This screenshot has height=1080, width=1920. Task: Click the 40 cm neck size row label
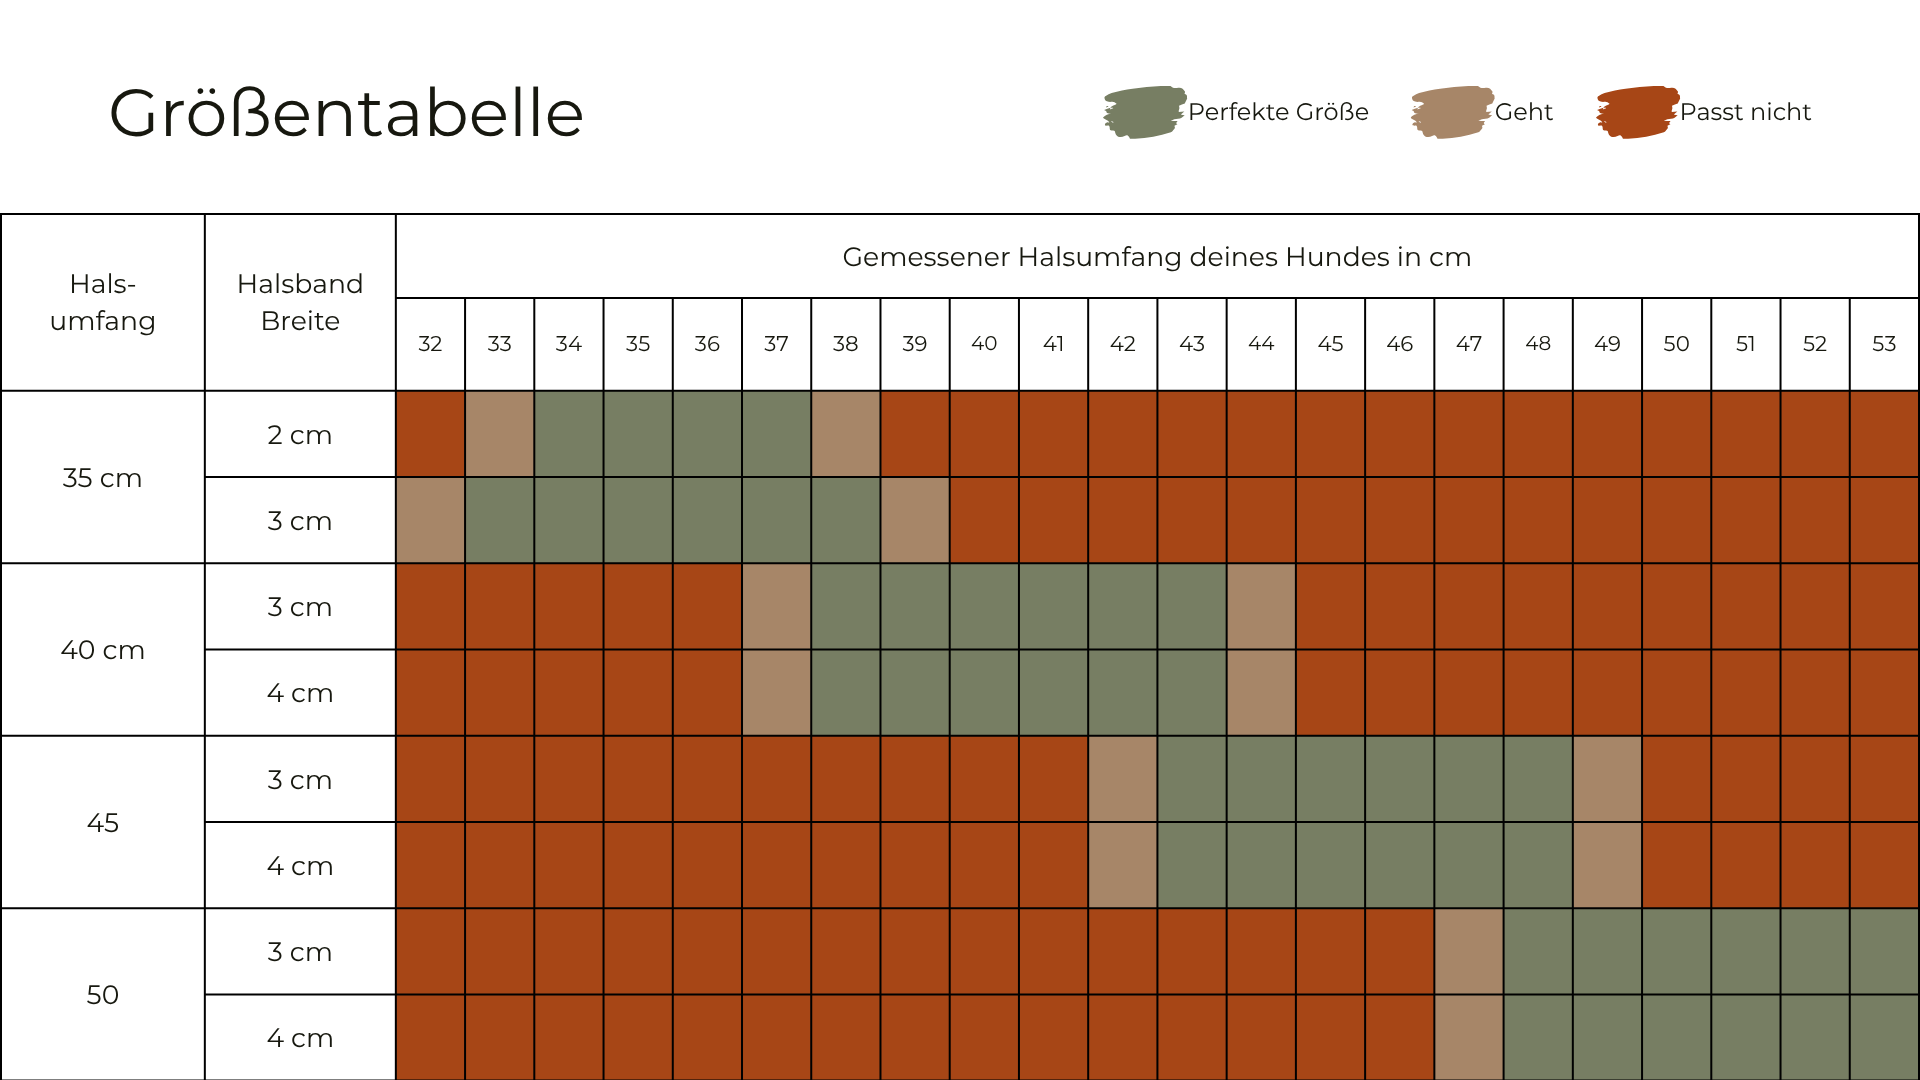[x=103, y=650]
